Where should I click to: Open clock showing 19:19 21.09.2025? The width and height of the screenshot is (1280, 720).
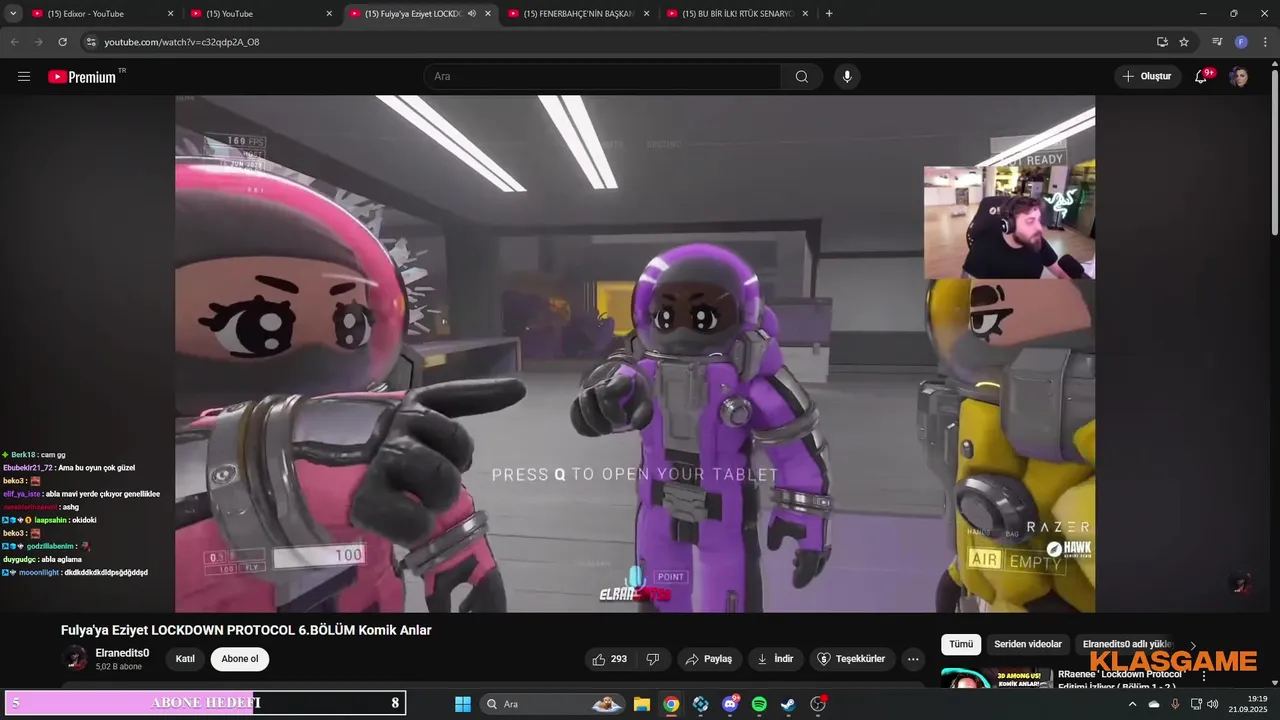(x=1248, y=704)
